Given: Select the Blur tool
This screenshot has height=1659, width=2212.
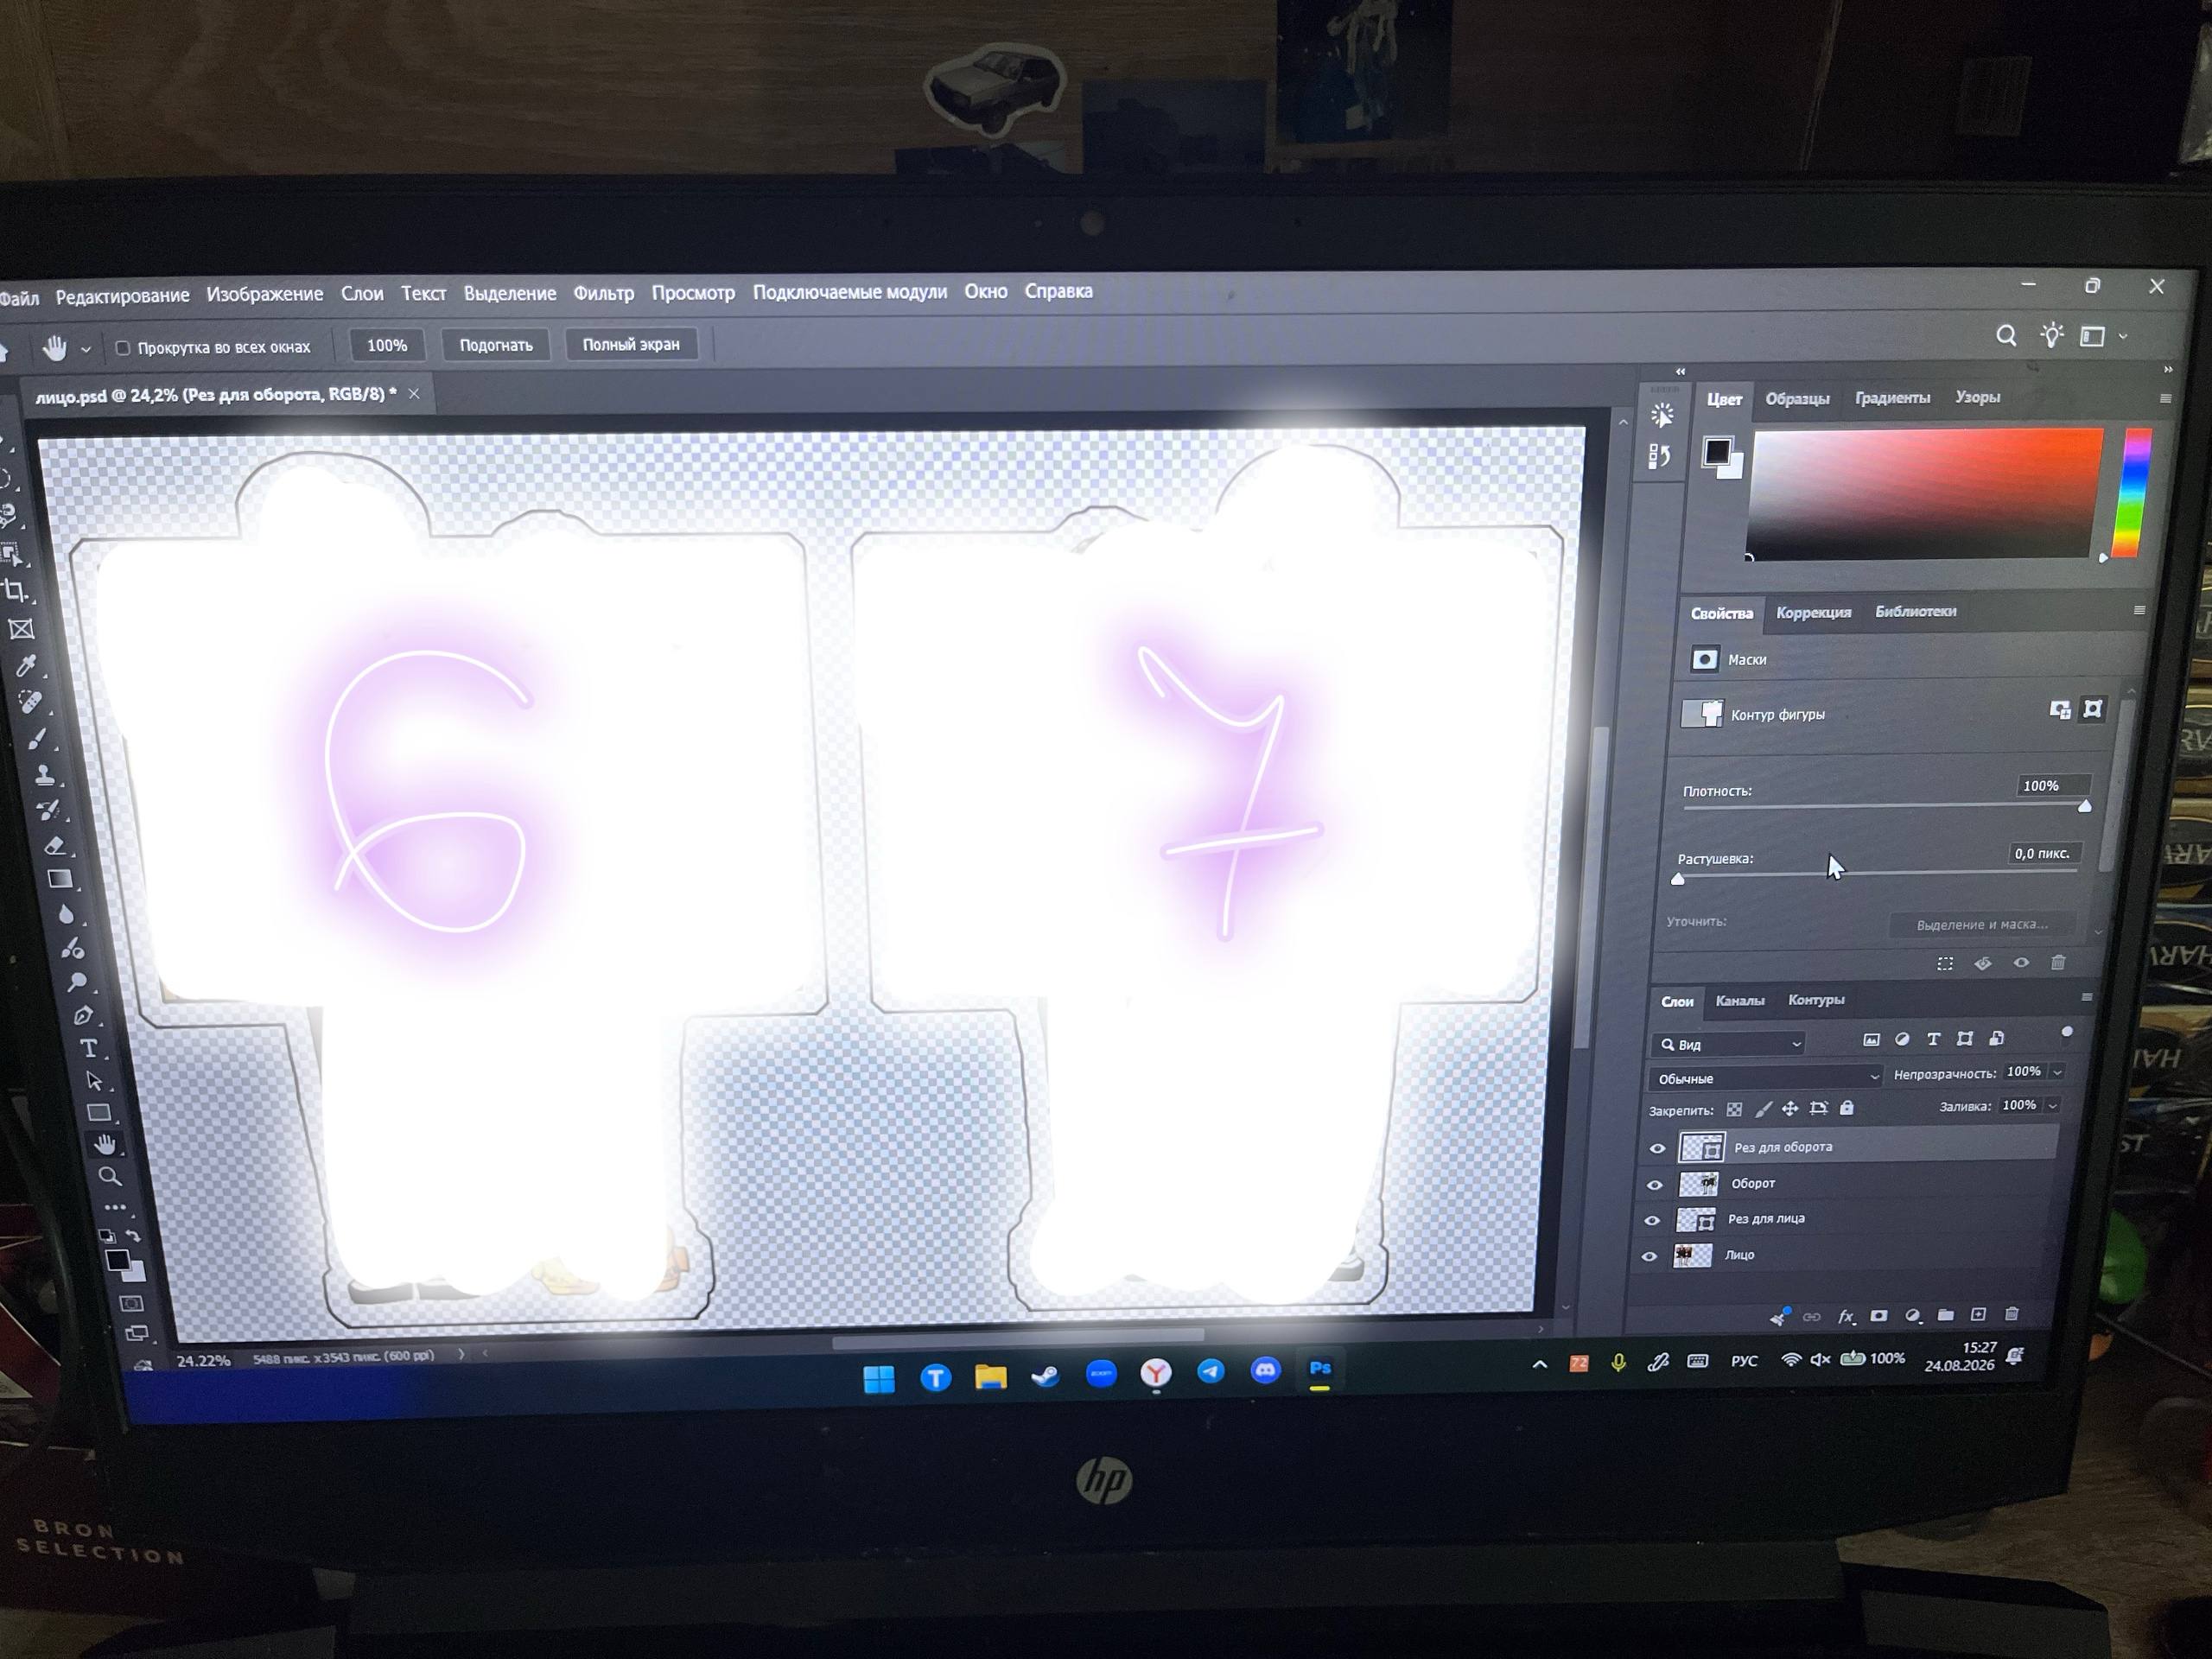Looking at the screenshot, I should tap(66, 914).
